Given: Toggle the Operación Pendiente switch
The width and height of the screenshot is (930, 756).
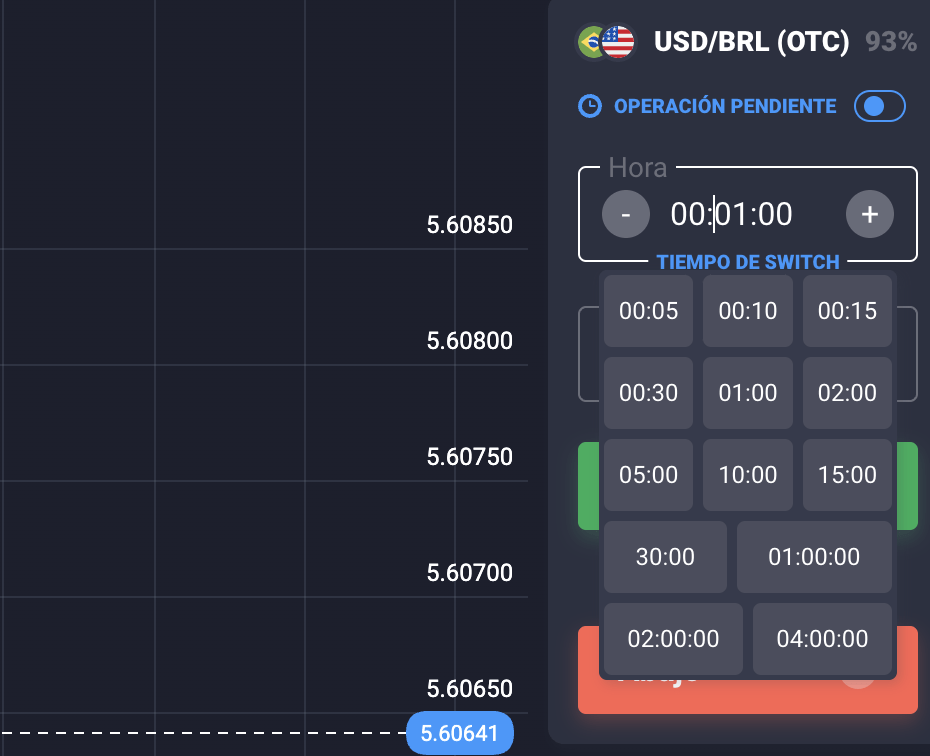Looking at the screenshot, I should click(x=880, y=106).
